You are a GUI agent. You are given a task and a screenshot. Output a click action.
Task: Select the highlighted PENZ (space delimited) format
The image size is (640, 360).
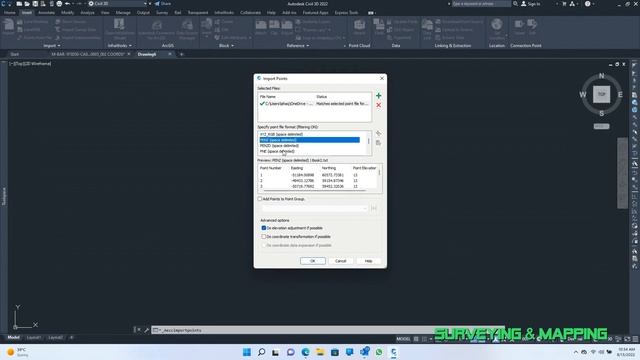pos(309,140)
